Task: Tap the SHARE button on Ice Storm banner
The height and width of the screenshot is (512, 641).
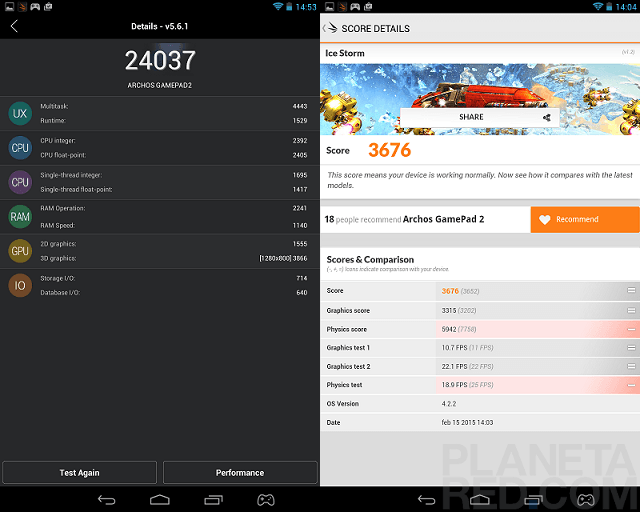Action: (478, 117)
